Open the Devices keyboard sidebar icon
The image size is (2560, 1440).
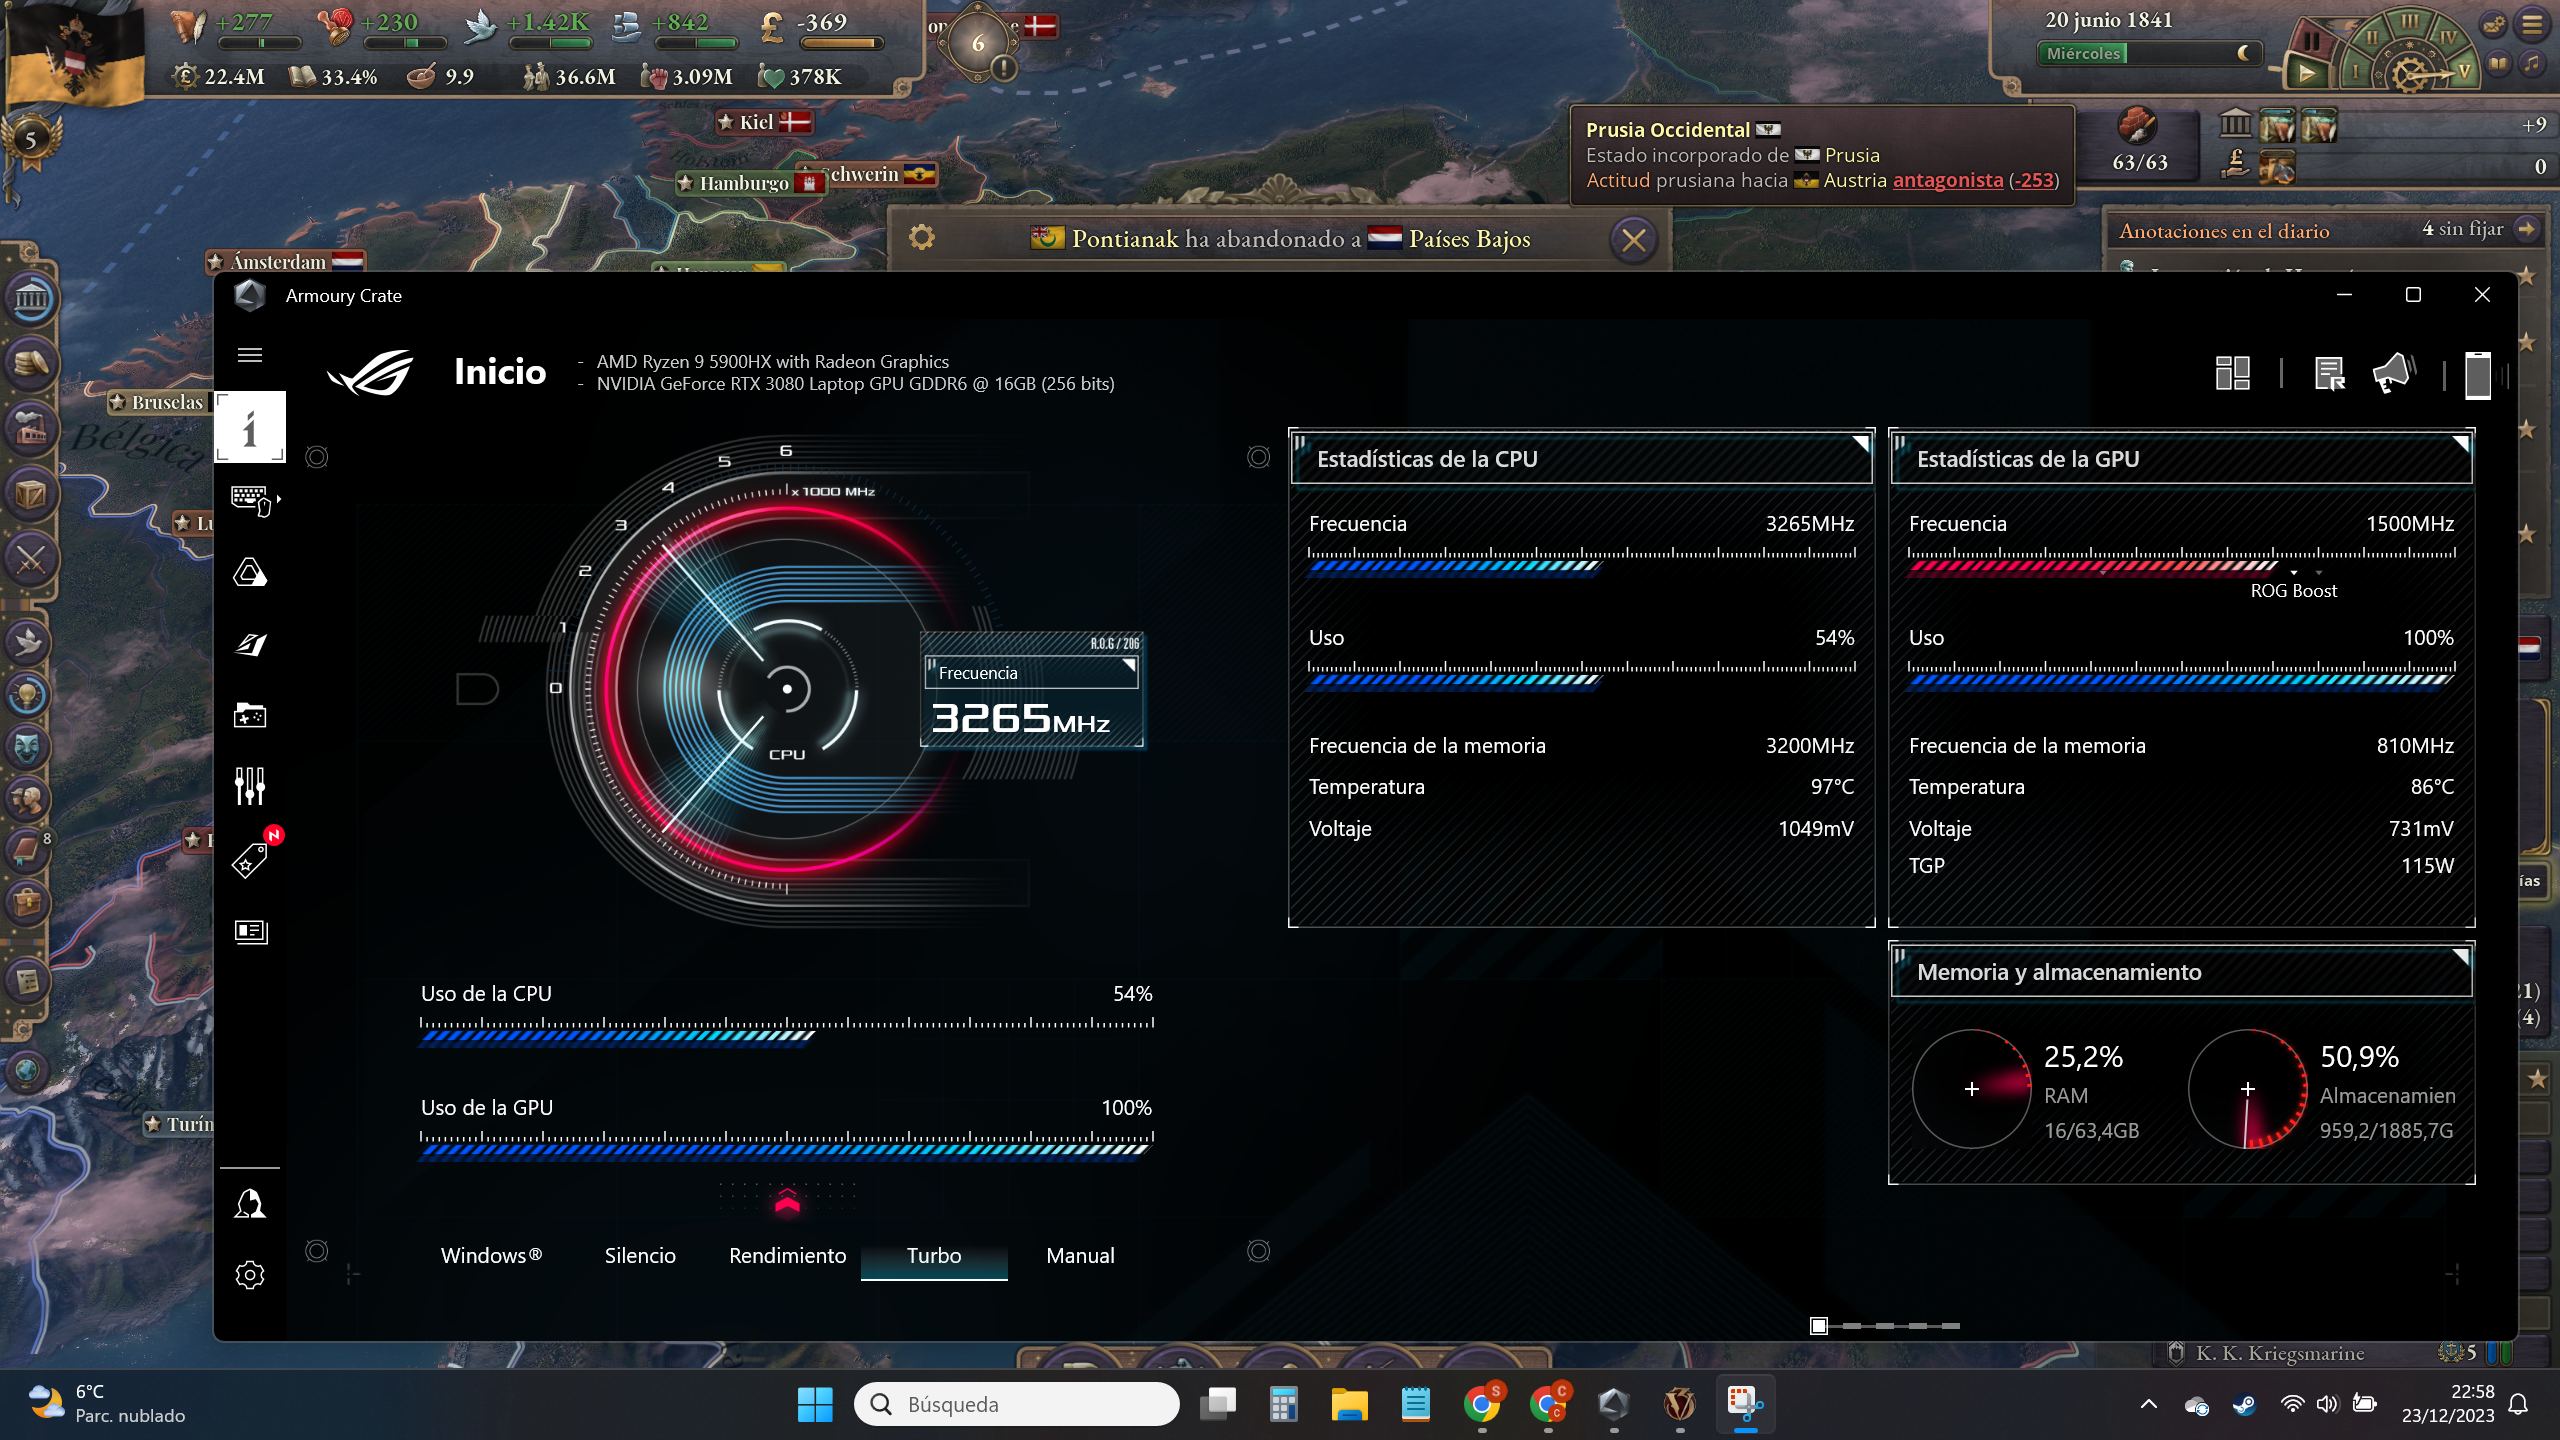252,500
